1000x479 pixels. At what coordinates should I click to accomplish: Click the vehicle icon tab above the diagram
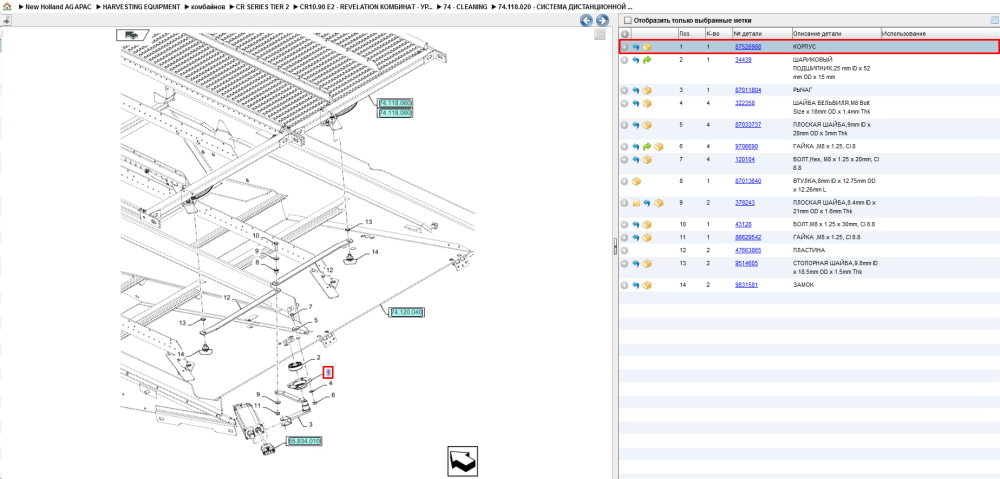(131, 34)
